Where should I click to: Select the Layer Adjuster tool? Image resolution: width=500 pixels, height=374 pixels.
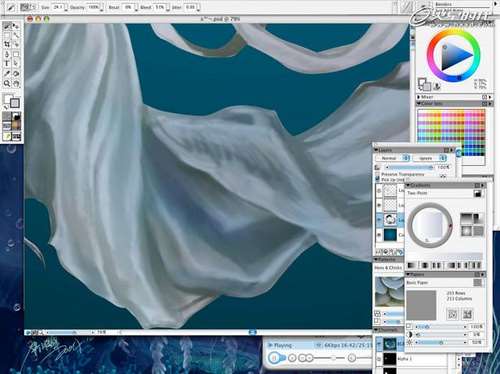coord(16,26)
